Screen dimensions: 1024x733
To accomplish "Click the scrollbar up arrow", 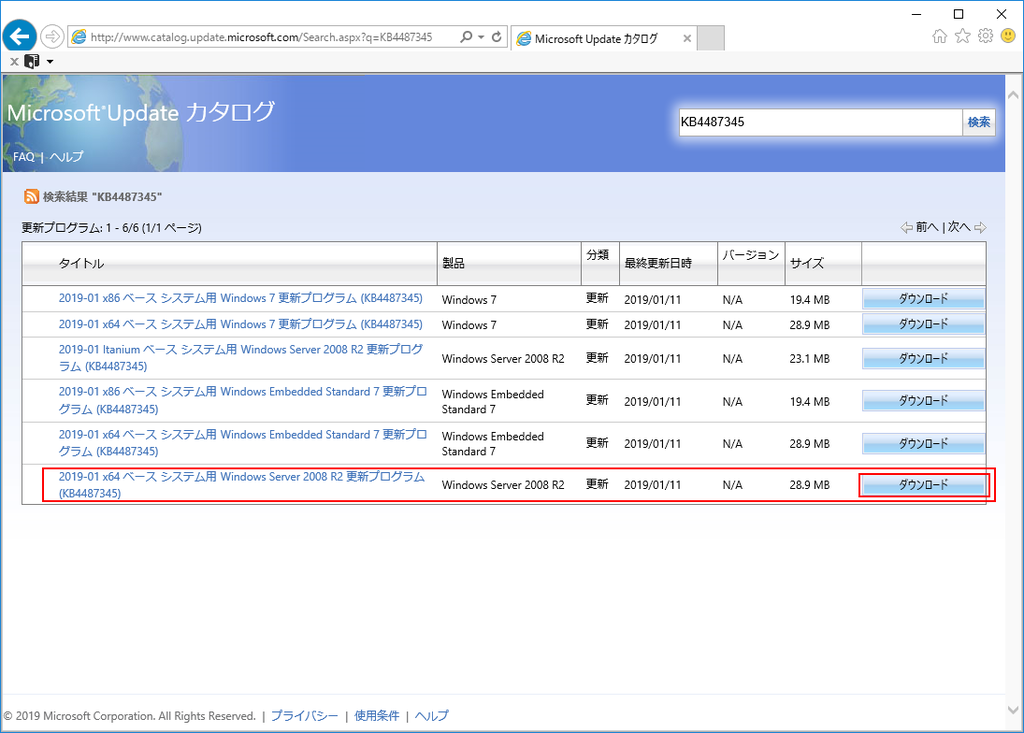I will click(1013, 95).
